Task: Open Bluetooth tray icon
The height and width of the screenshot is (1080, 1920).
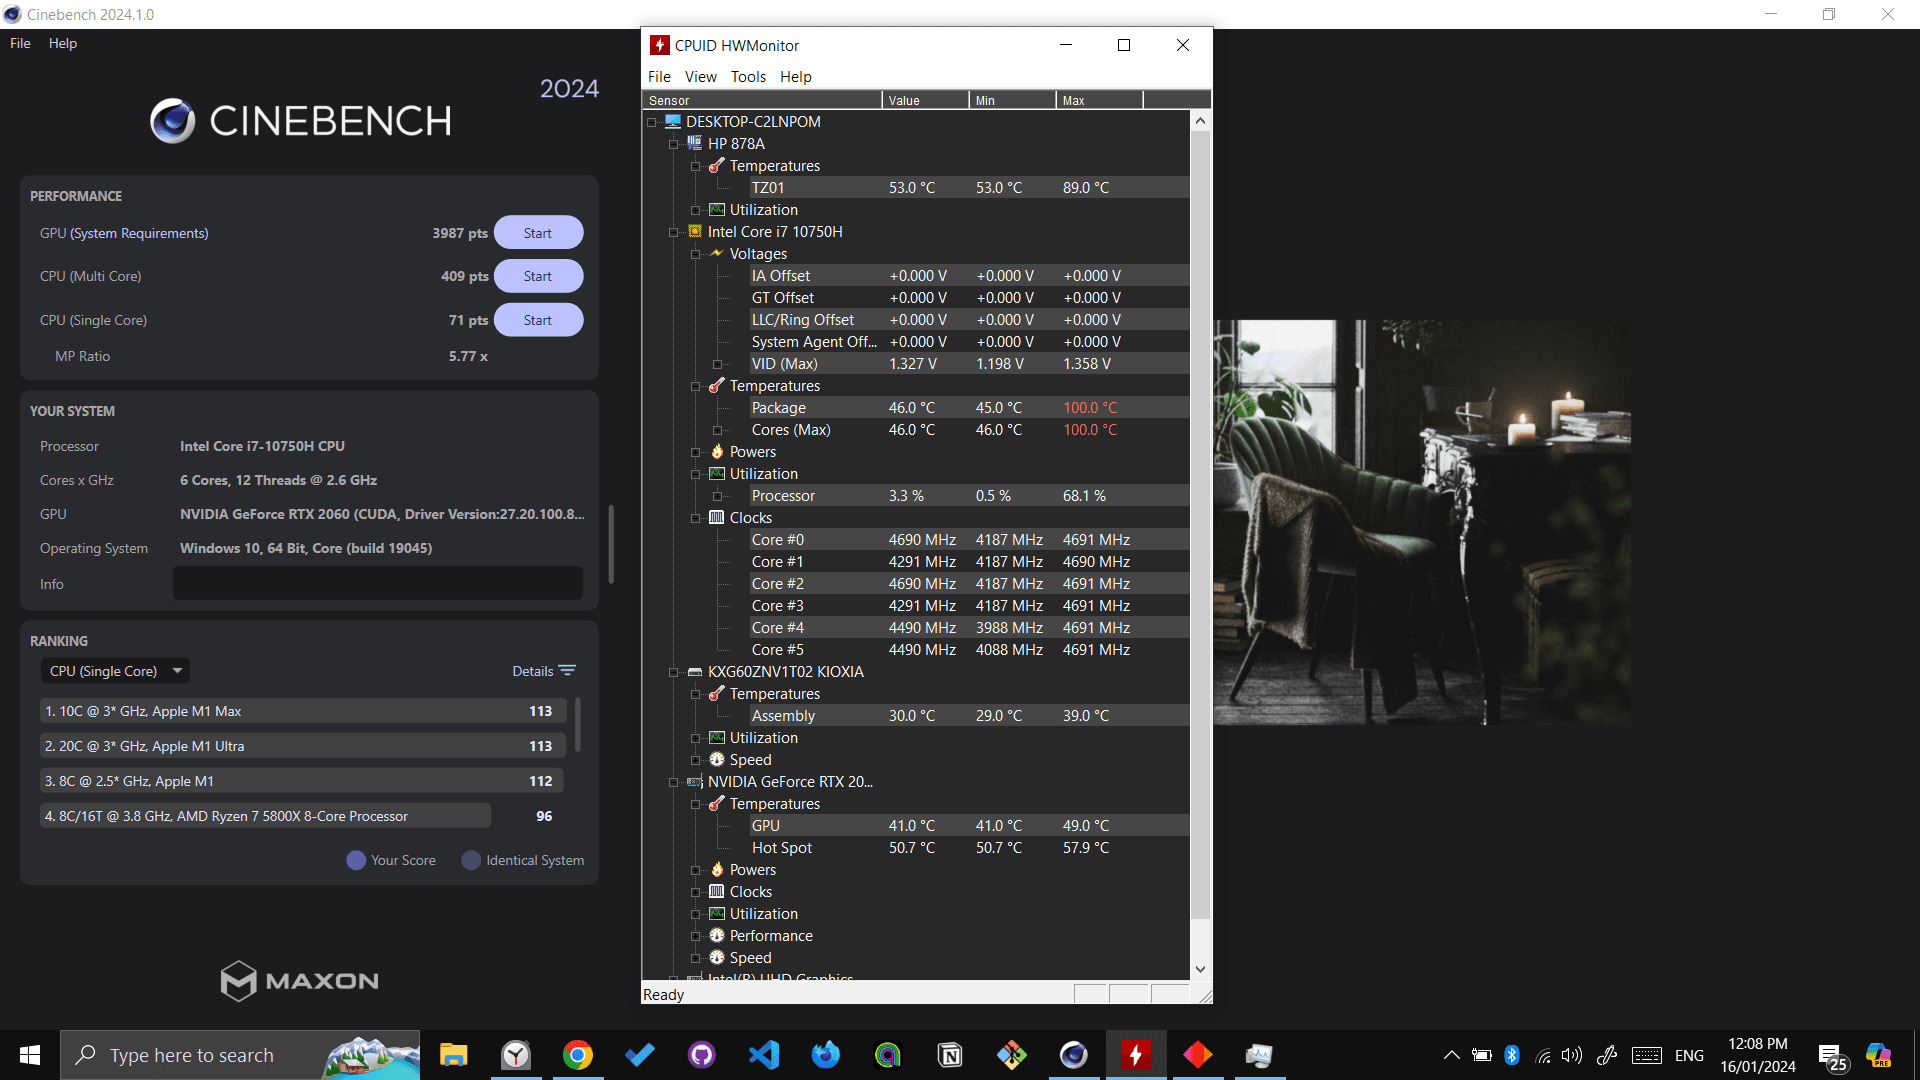Action: click(1512, 1055)
